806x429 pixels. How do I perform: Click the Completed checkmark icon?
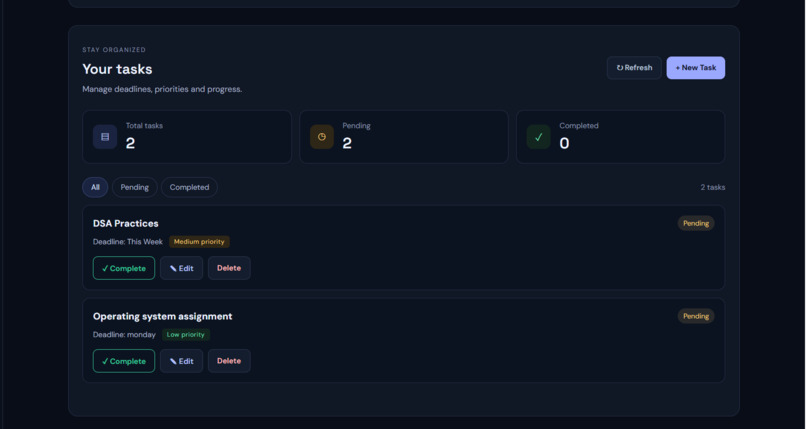539,137
